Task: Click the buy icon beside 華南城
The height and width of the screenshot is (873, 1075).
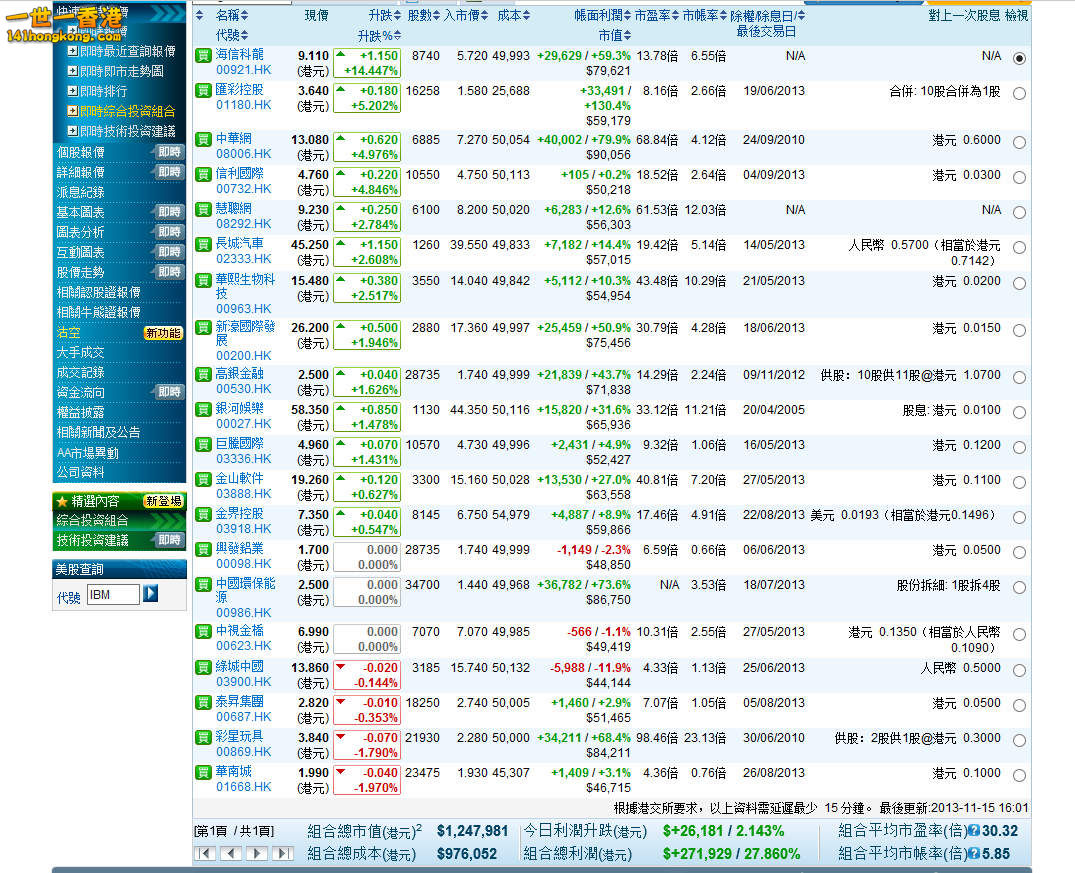Action: [203, 772]
